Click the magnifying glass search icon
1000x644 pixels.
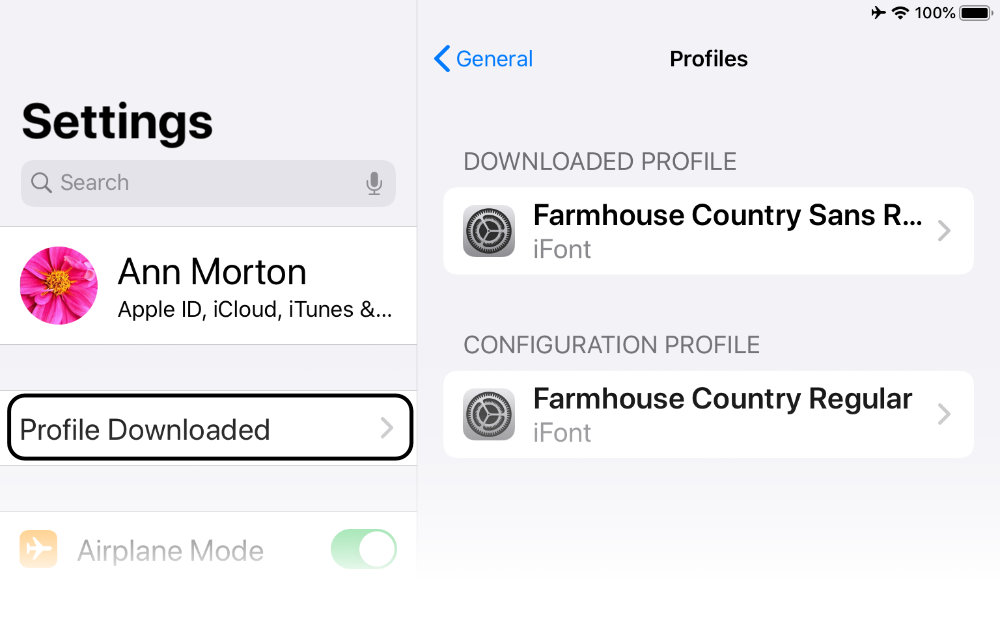(x=41, y=182)
